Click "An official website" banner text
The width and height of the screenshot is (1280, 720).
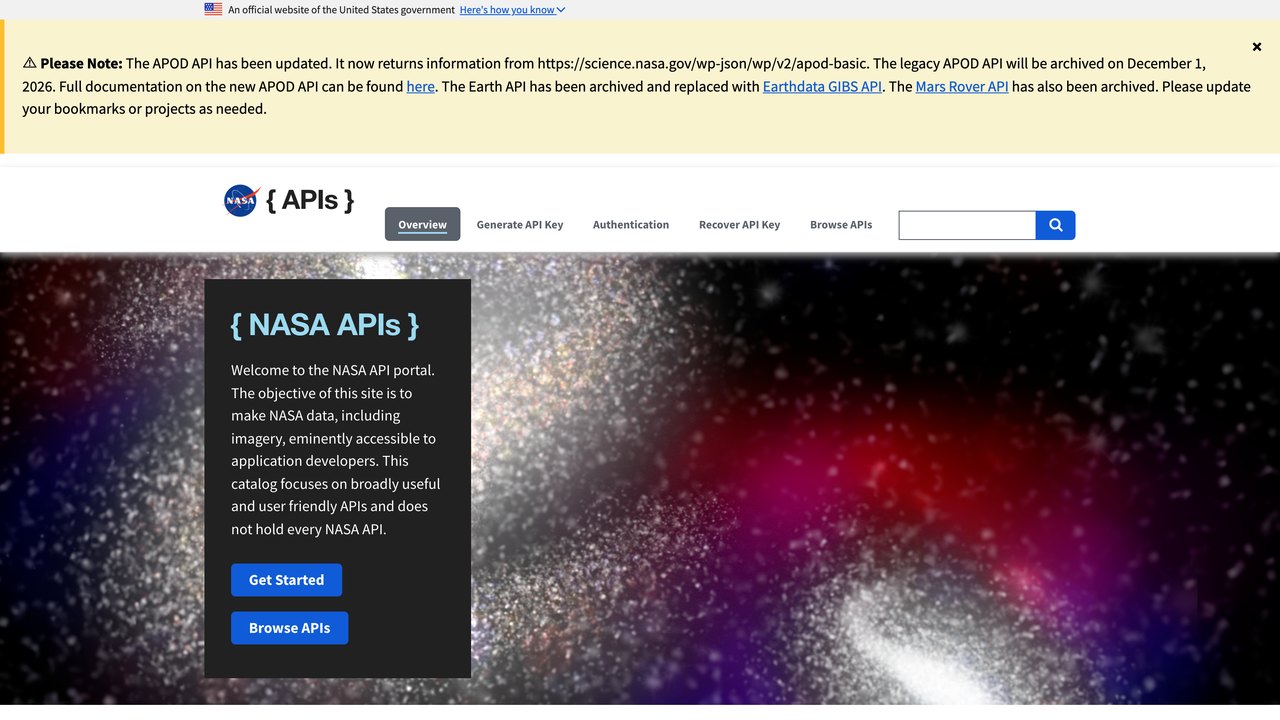tap(341, 10)
